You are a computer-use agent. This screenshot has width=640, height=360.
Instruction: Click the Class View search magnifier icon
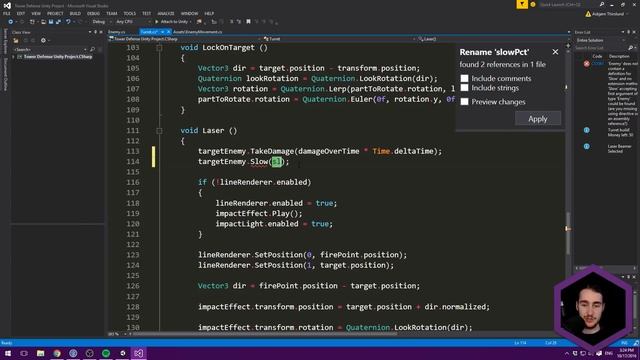coord(92,49)
